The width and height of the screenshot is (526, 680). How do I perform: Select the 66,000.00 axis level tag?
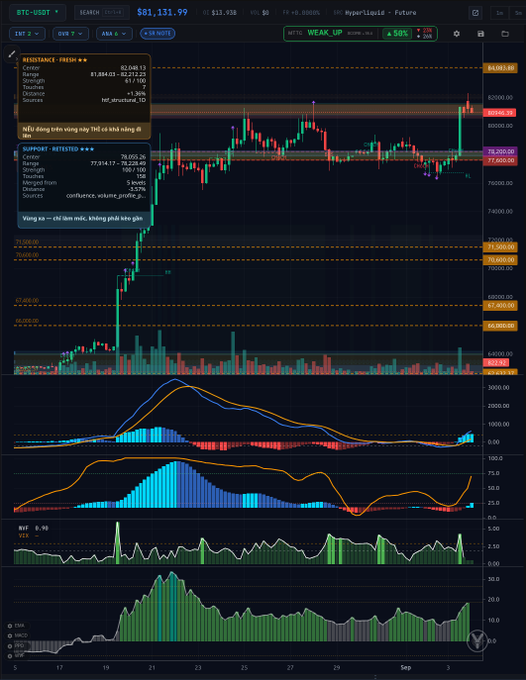pyautogui.click(x=500, y=325)
